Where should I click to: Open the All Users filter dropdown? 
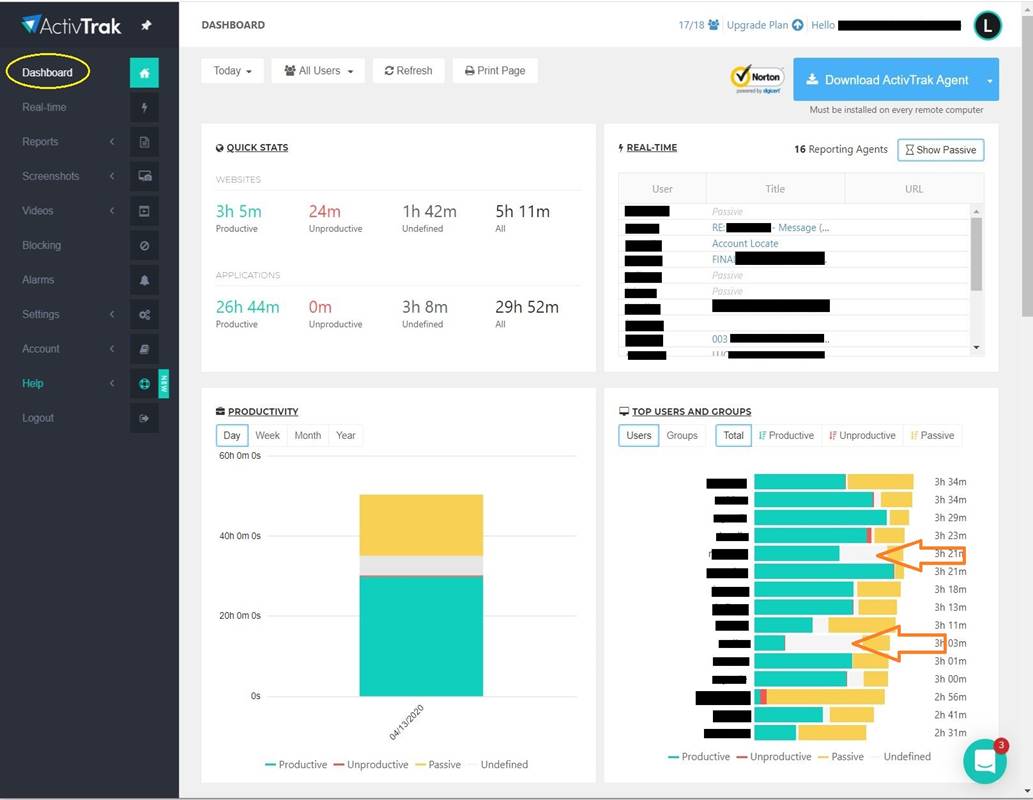(319, 71)
